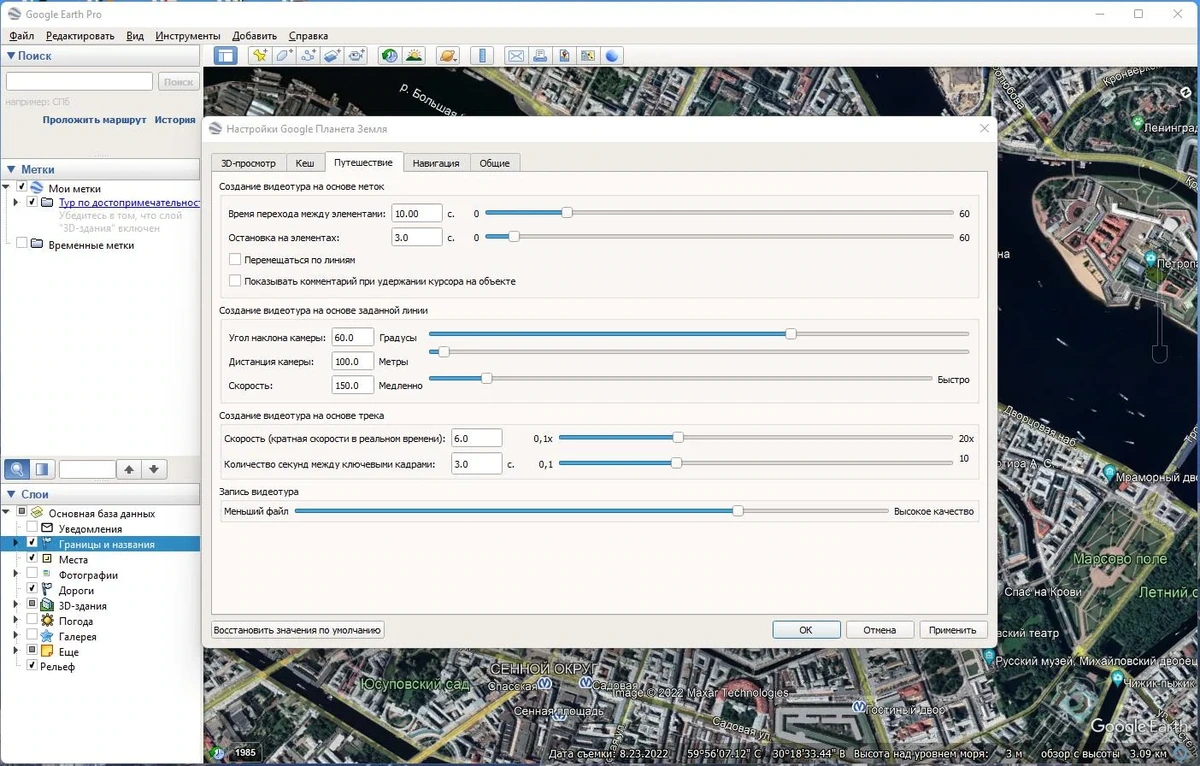Collapse the Мои метки tree node

coord(7,187)
